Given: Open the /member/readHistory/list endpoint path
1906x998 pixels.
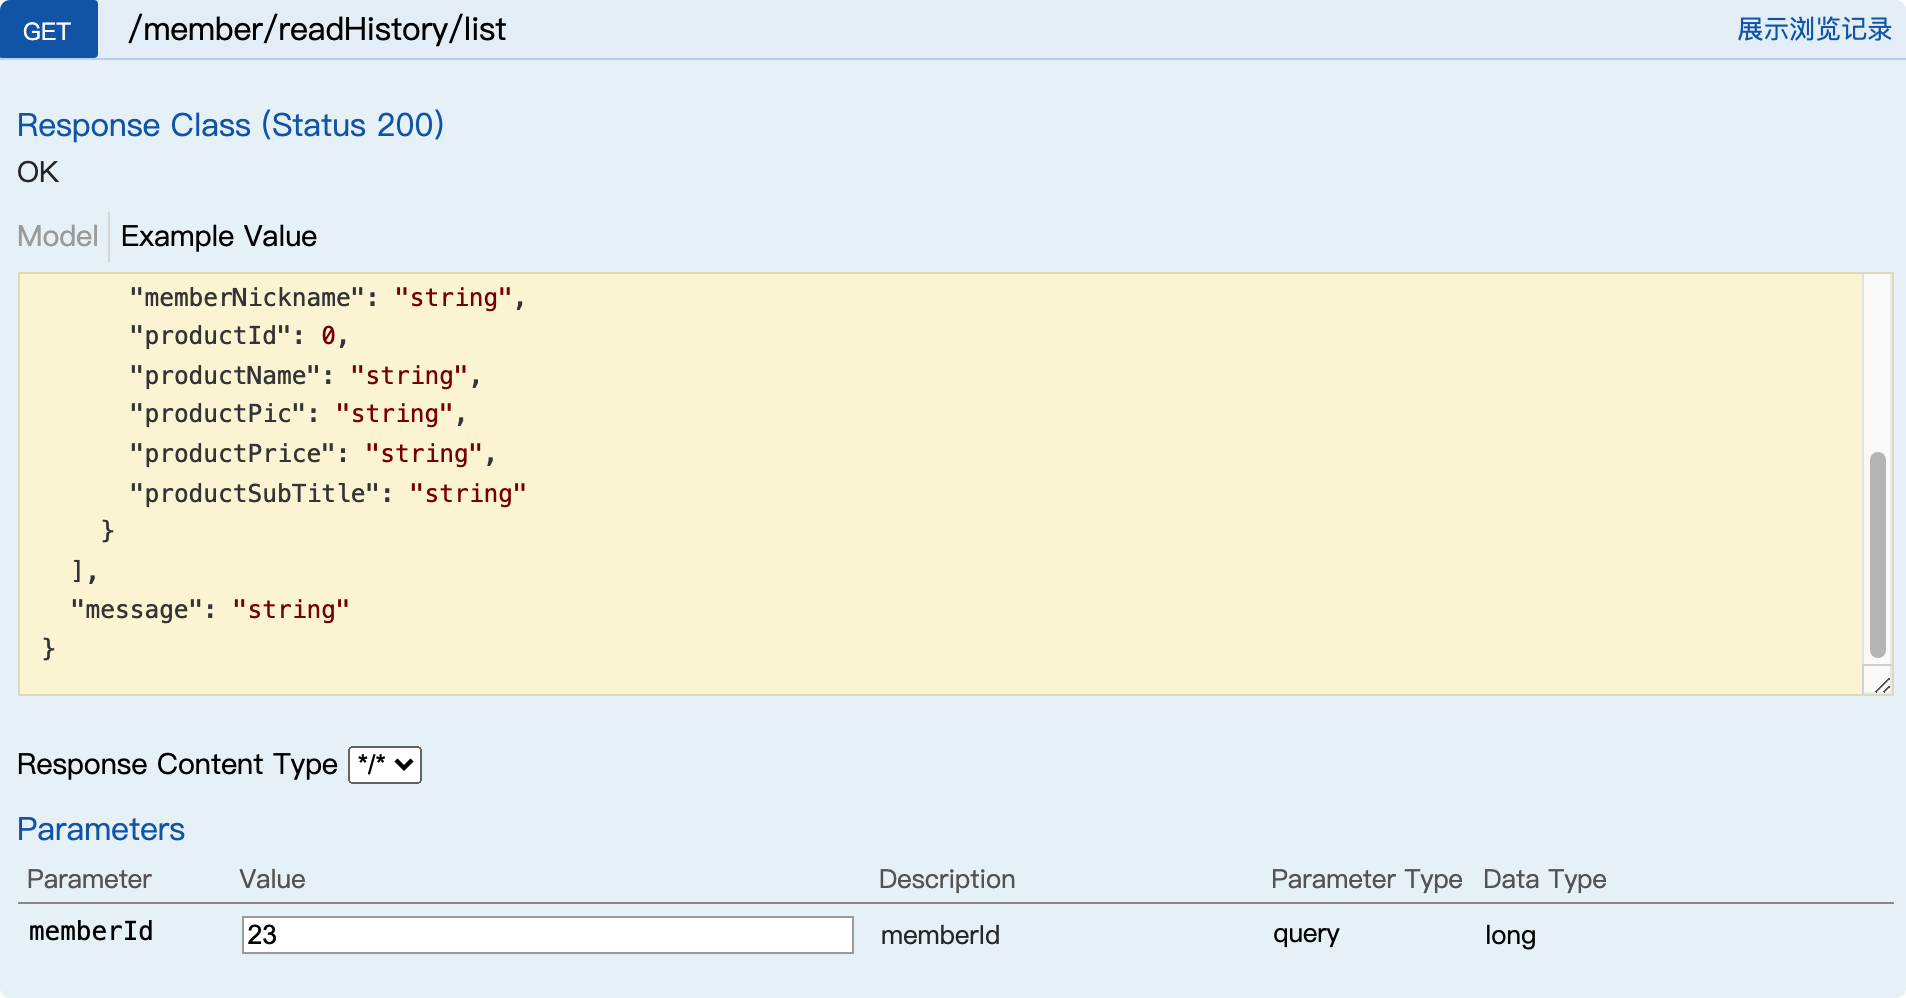Looking at the screenshot, I should [x=317, y=30].
